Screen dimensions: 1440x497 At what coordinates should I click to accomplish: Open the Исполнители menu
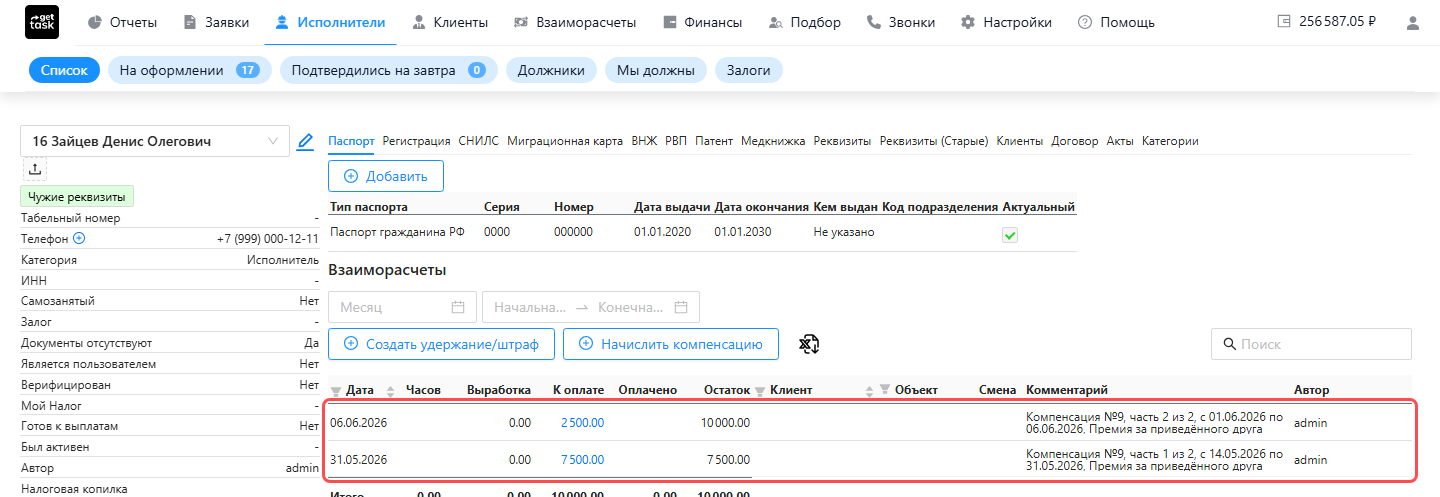330,22
